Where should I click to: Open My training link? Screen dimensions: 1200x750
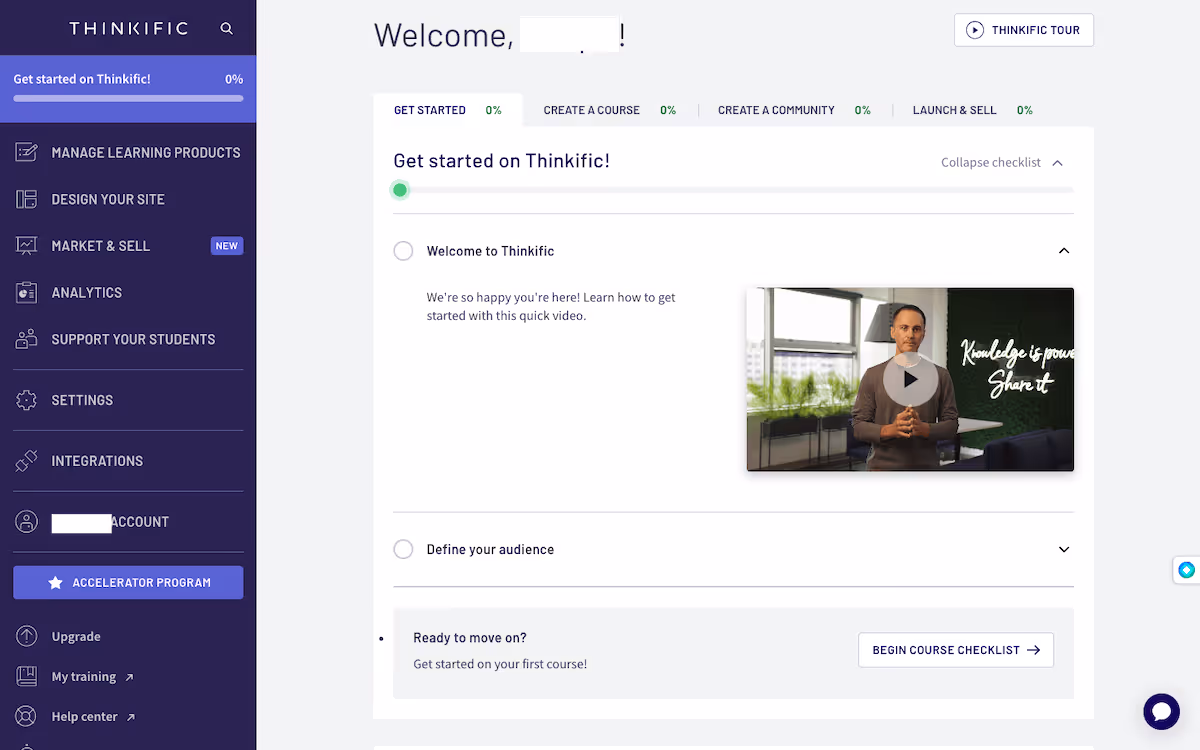coord(84,676)
